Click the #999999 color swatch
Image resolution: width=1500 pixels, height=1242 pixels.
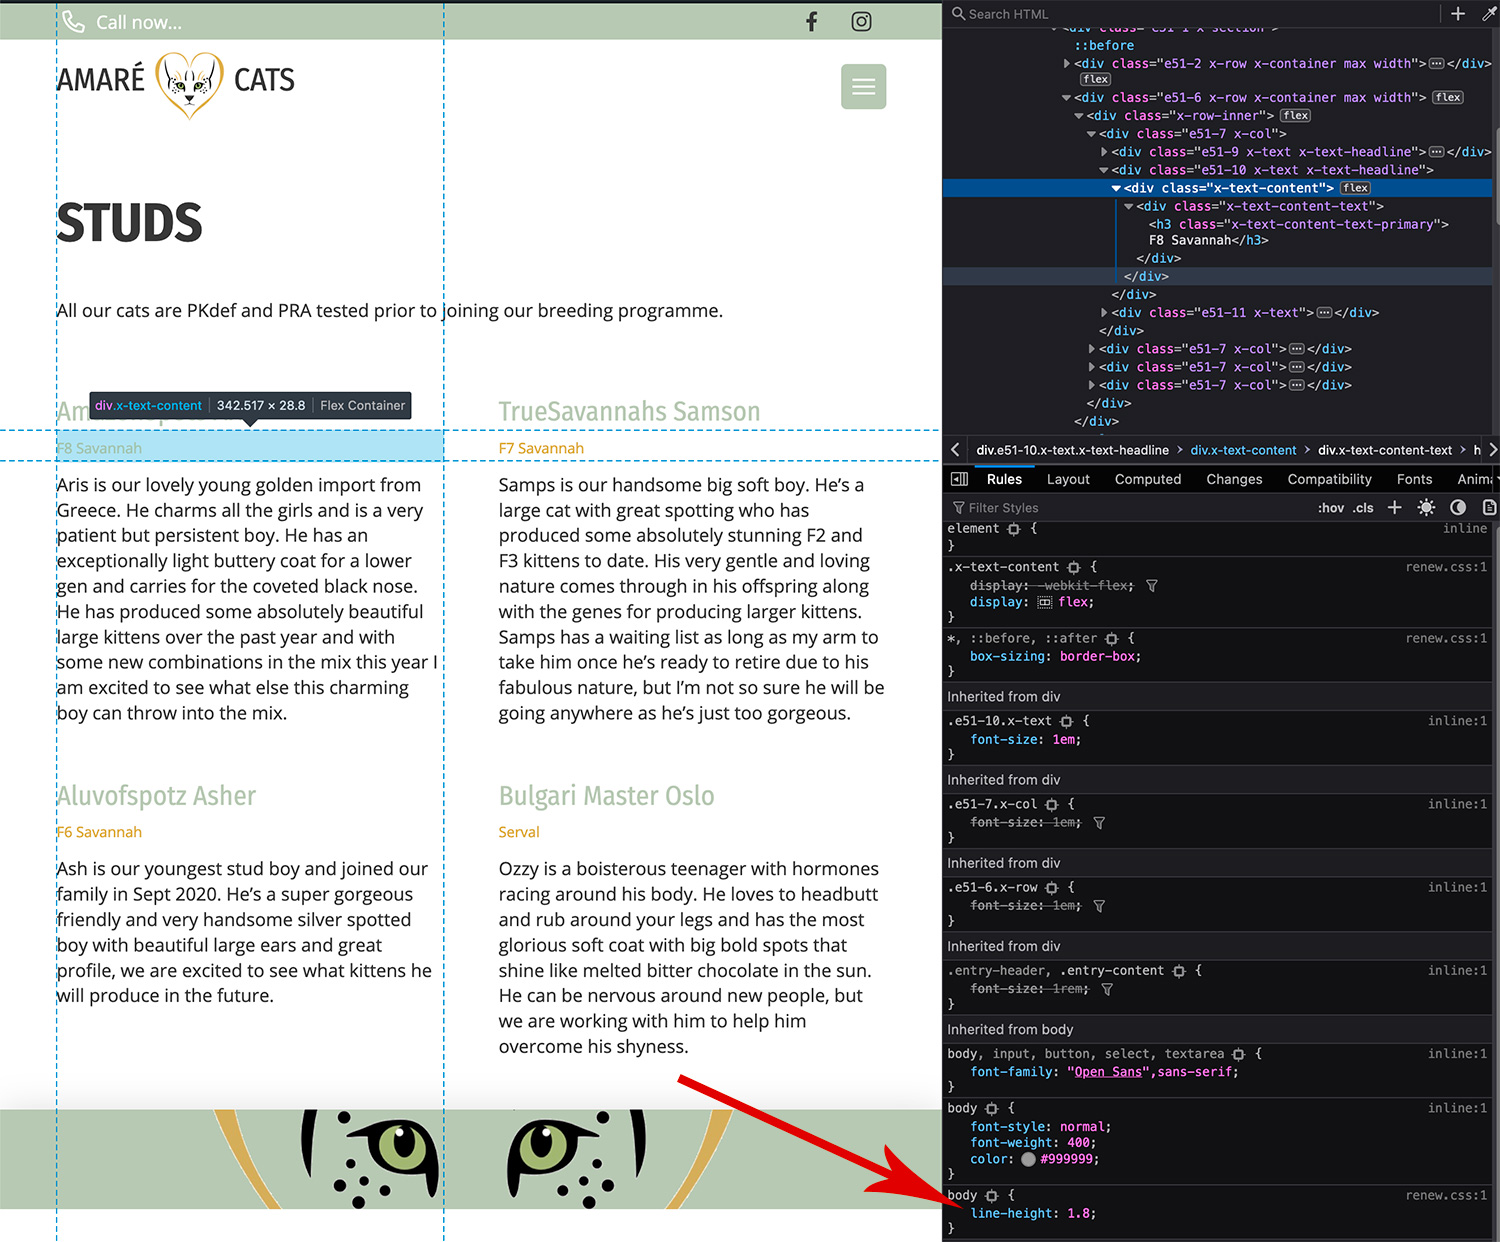point(1028,1160)
